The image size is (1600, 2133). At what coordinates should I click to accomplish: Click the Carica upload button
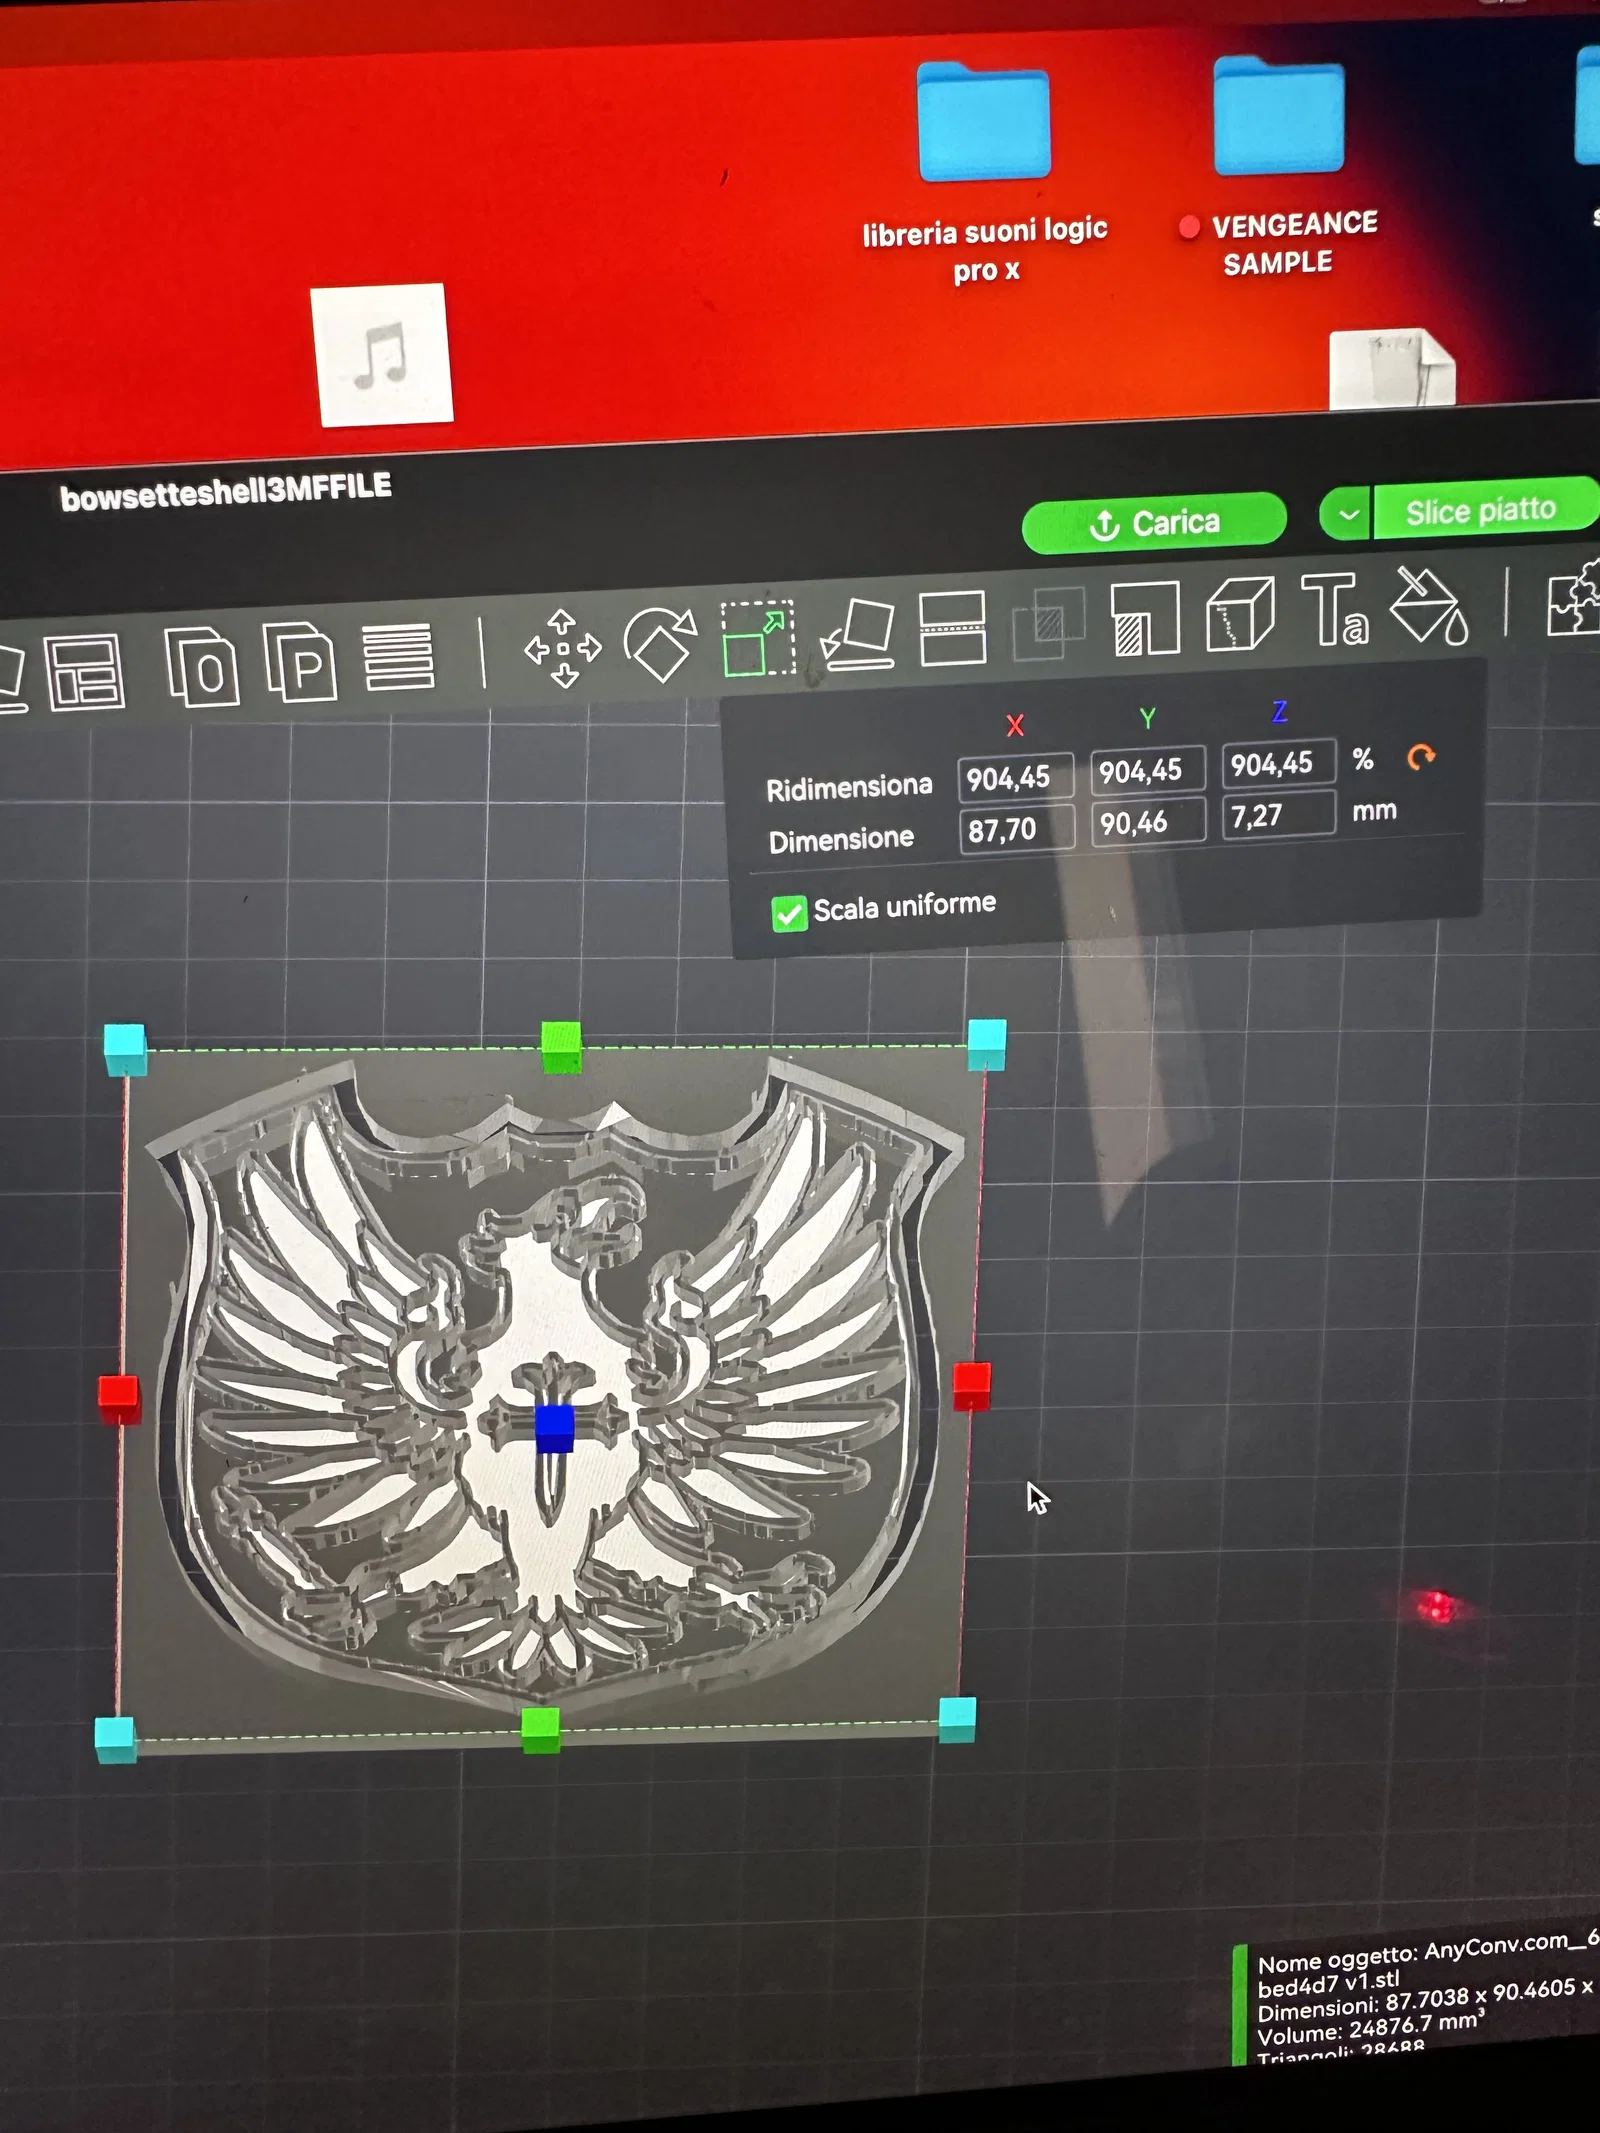coord(1154,522)
